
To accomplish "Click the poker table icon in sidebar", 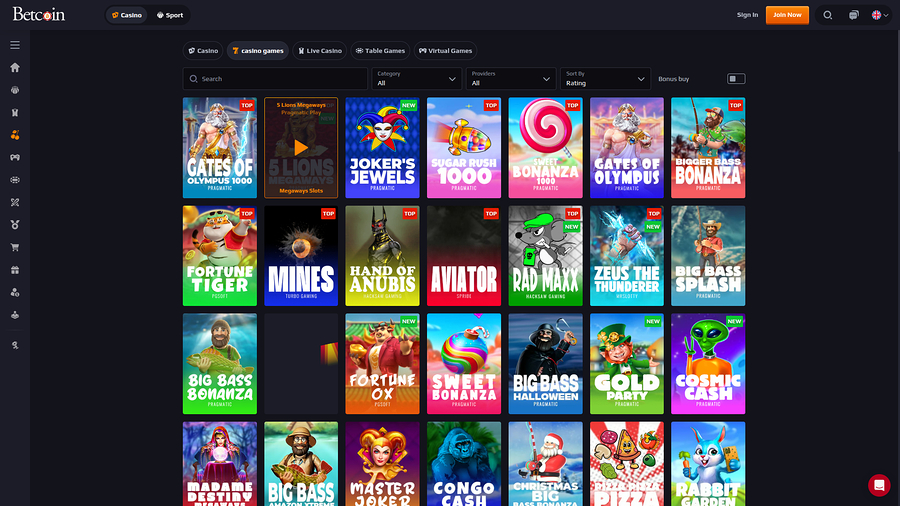I will 15,180.
